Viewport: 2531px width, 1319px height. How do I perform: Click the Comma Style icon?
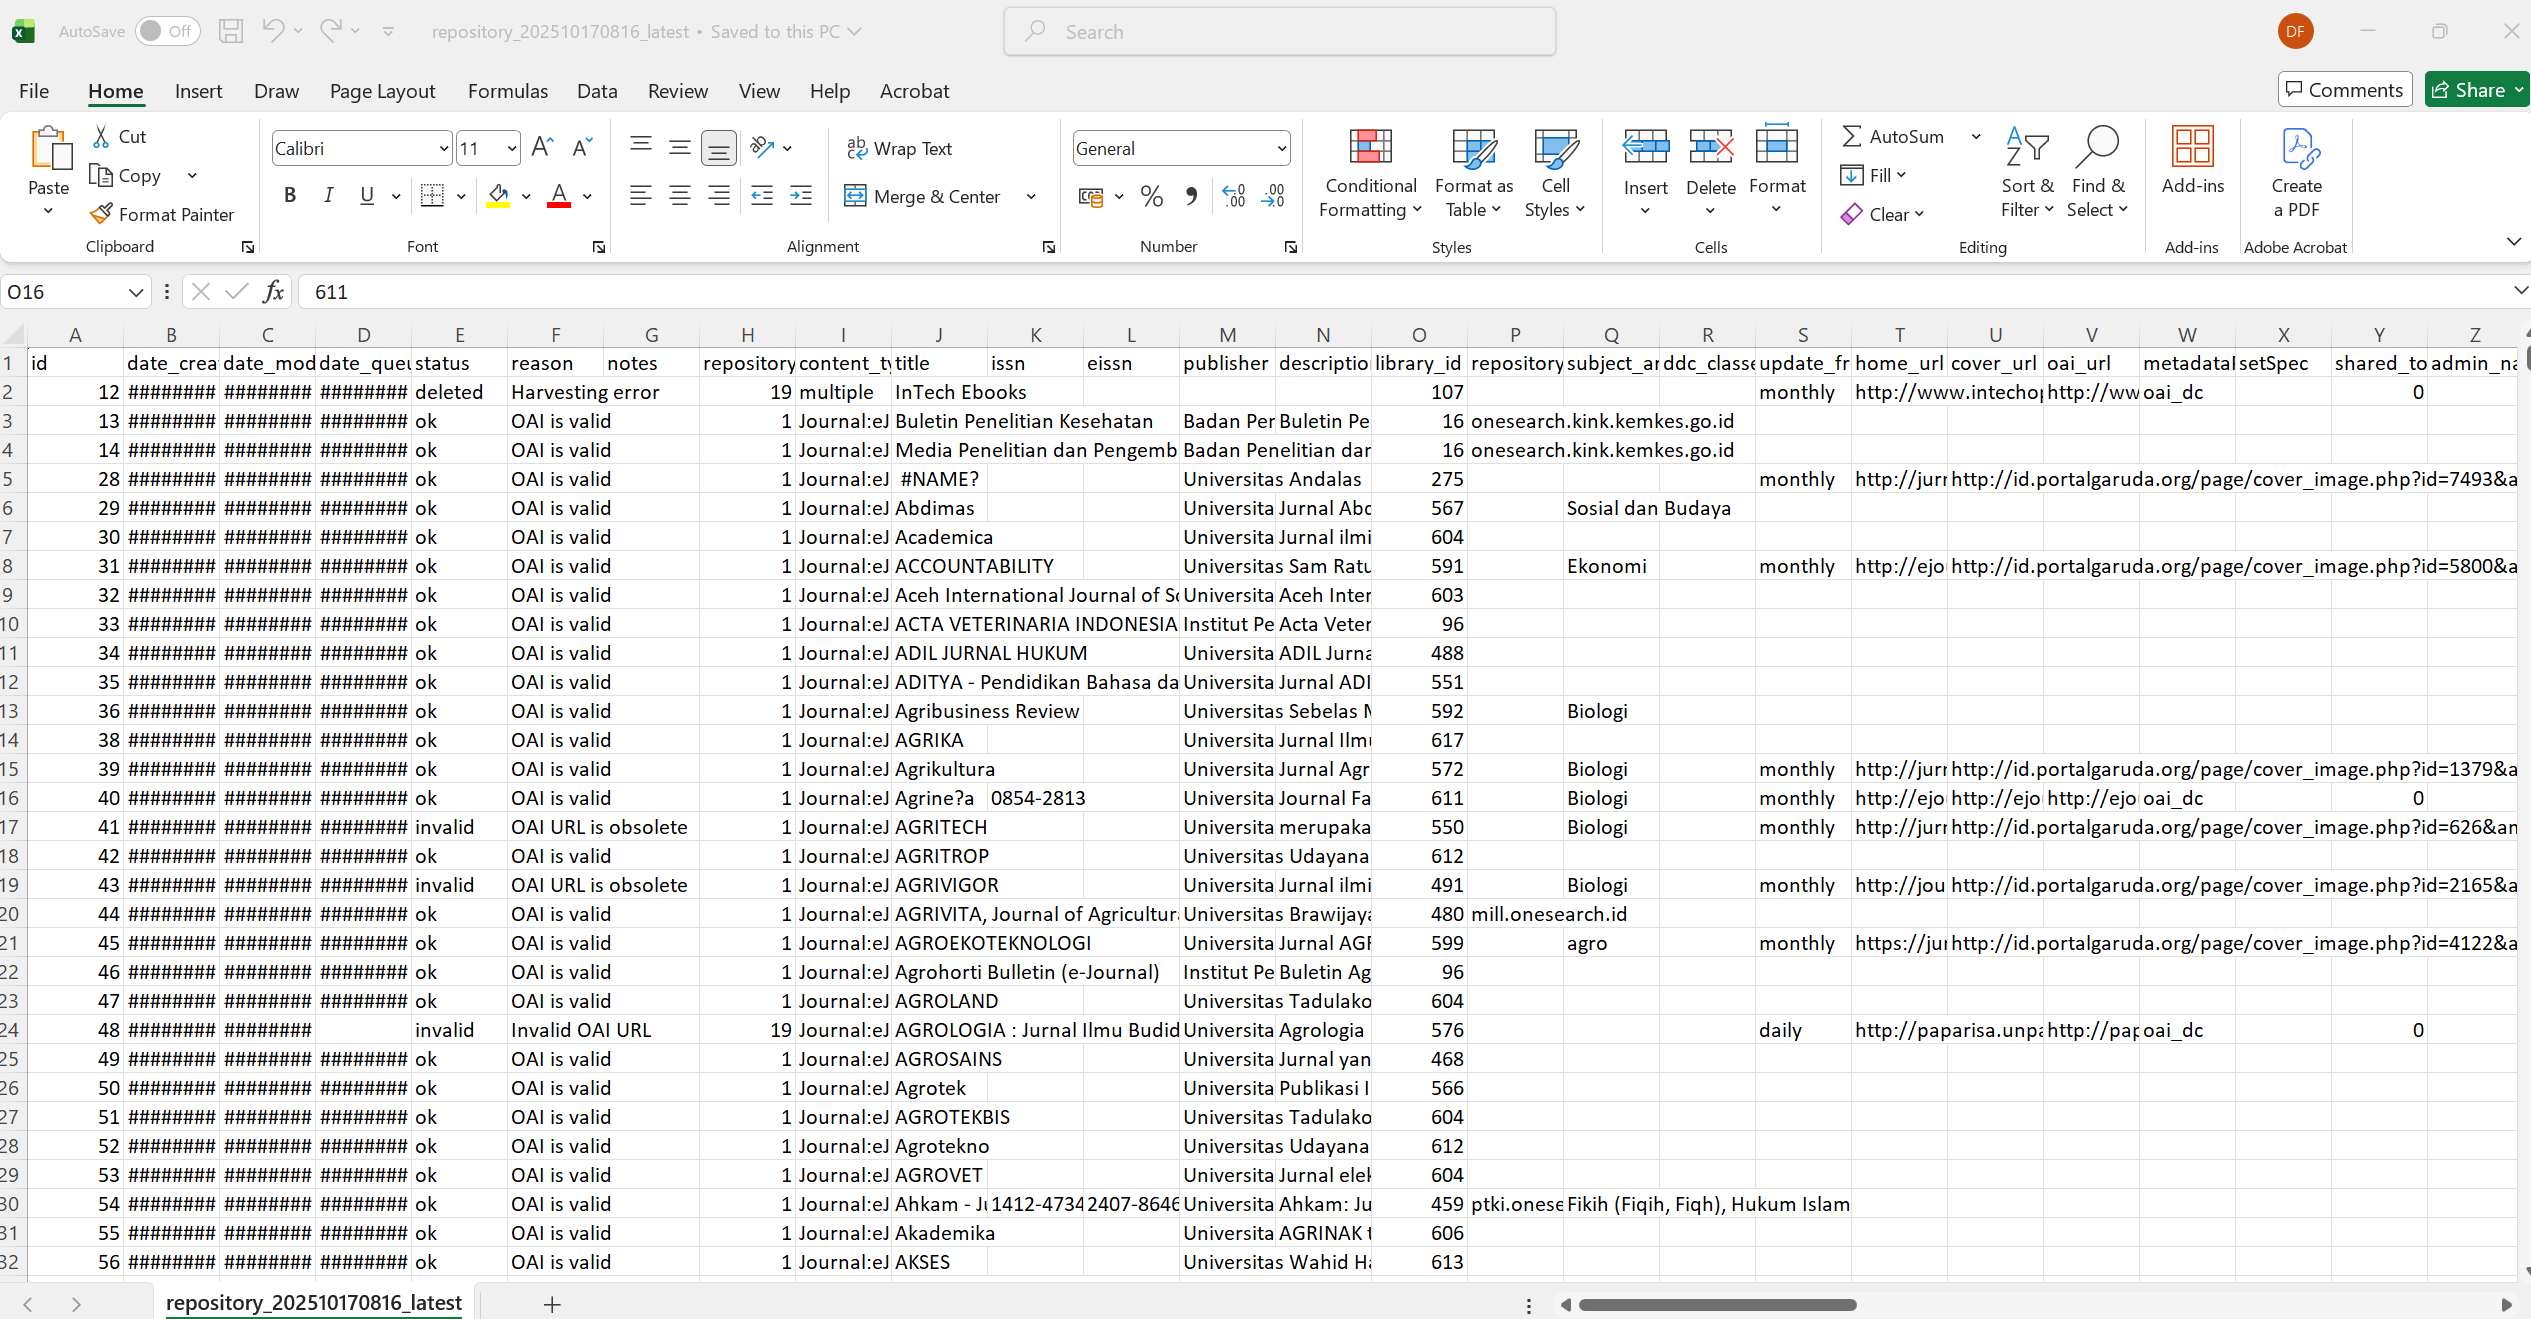[1191, 196]
